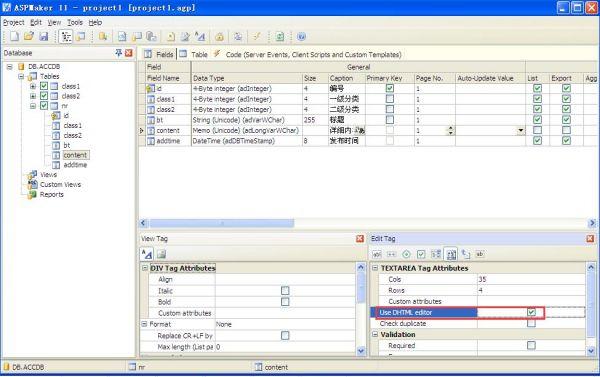
Task: Select the addtime field in the tree
Action: tap(75, 165)
